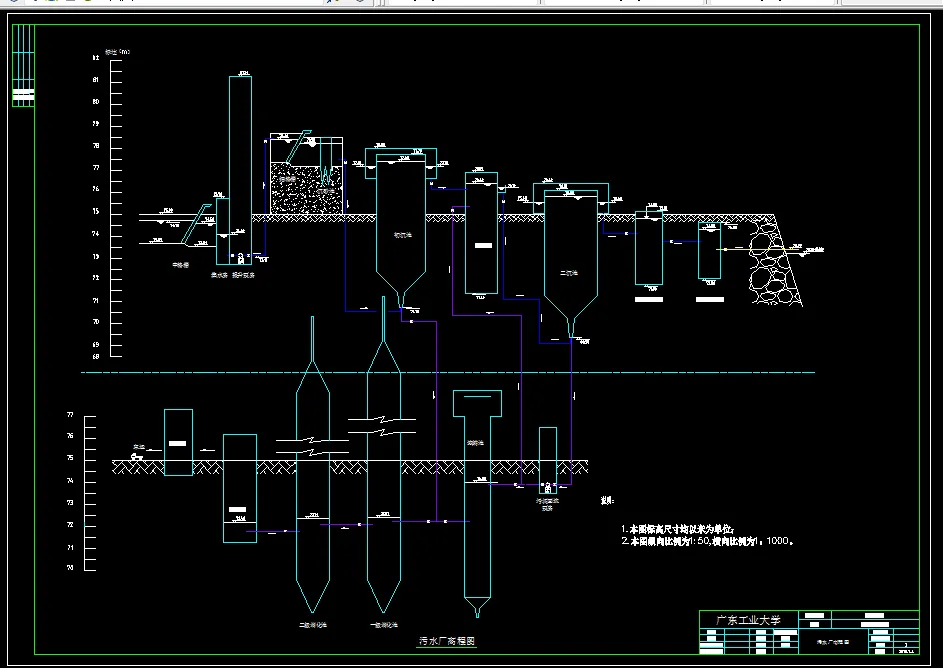Click the '68' mark on the elevation scale
The height and width of the screenshot is (668, 943).
pos(96,356)
